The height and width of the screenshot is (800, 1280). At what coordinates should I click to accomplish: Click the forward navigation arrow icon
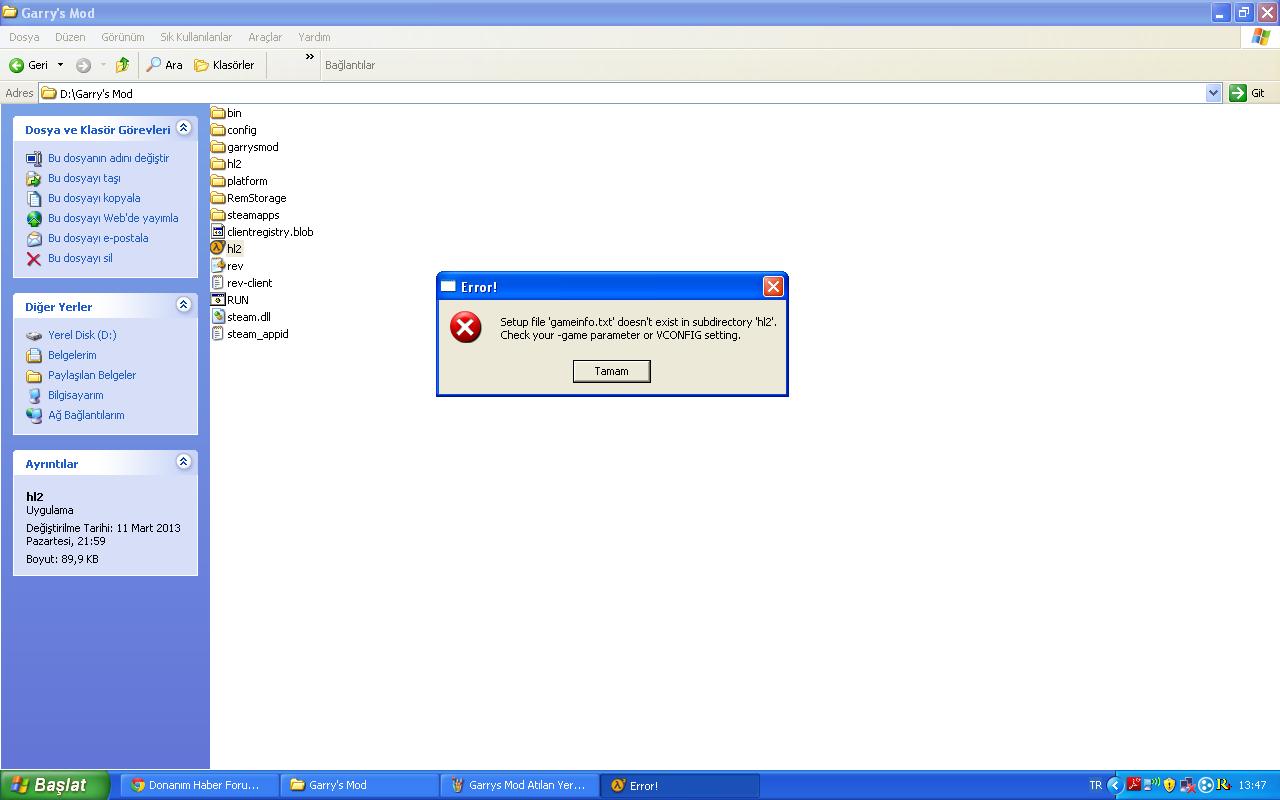click(x=84, y=65)
